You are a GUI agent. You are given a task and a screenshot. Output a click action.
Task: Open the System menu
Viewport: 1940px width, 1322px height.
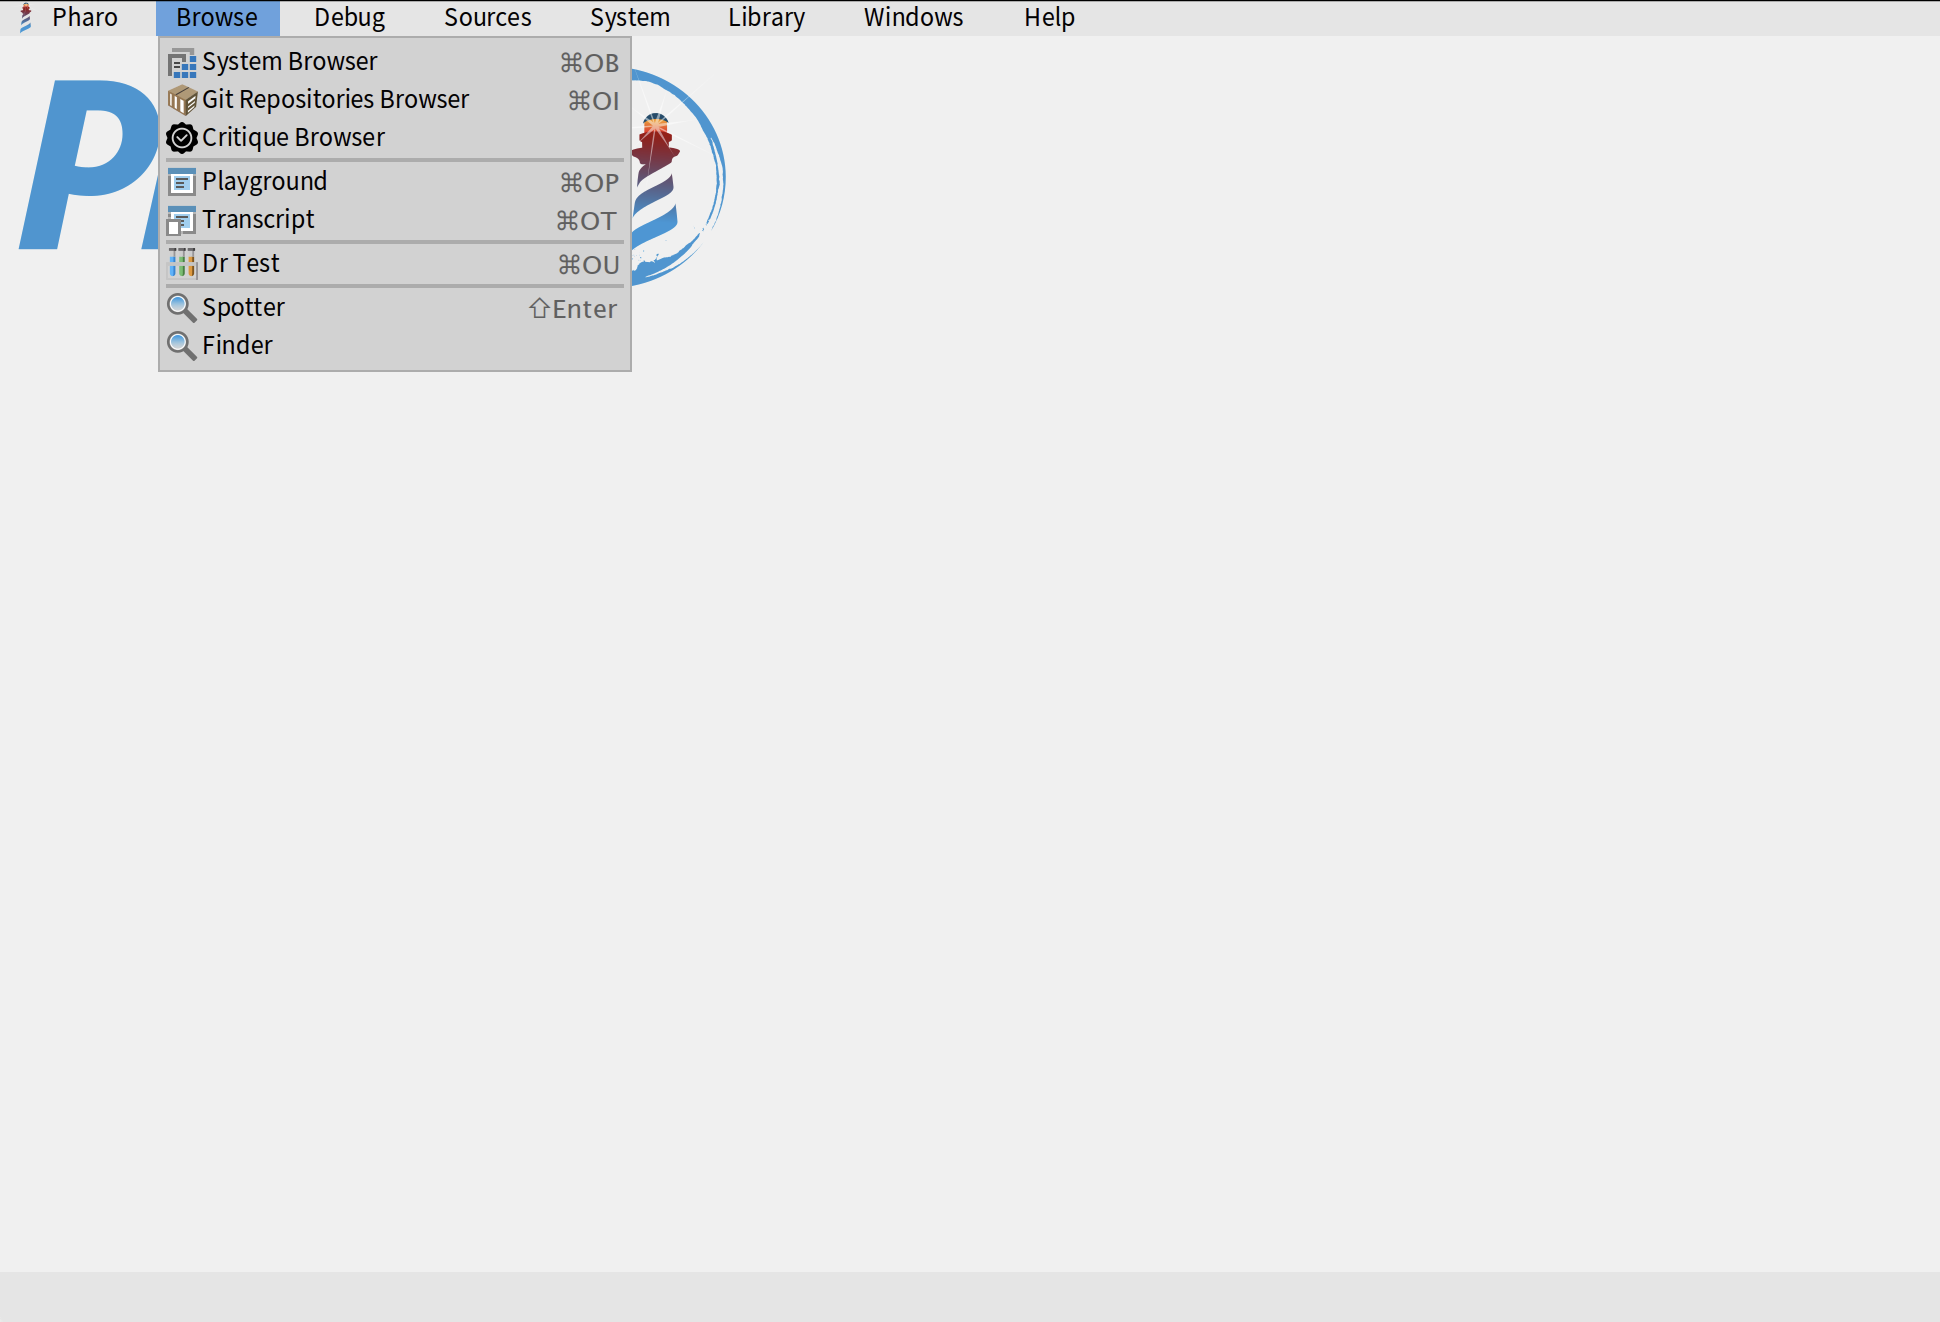click(629, 18)
